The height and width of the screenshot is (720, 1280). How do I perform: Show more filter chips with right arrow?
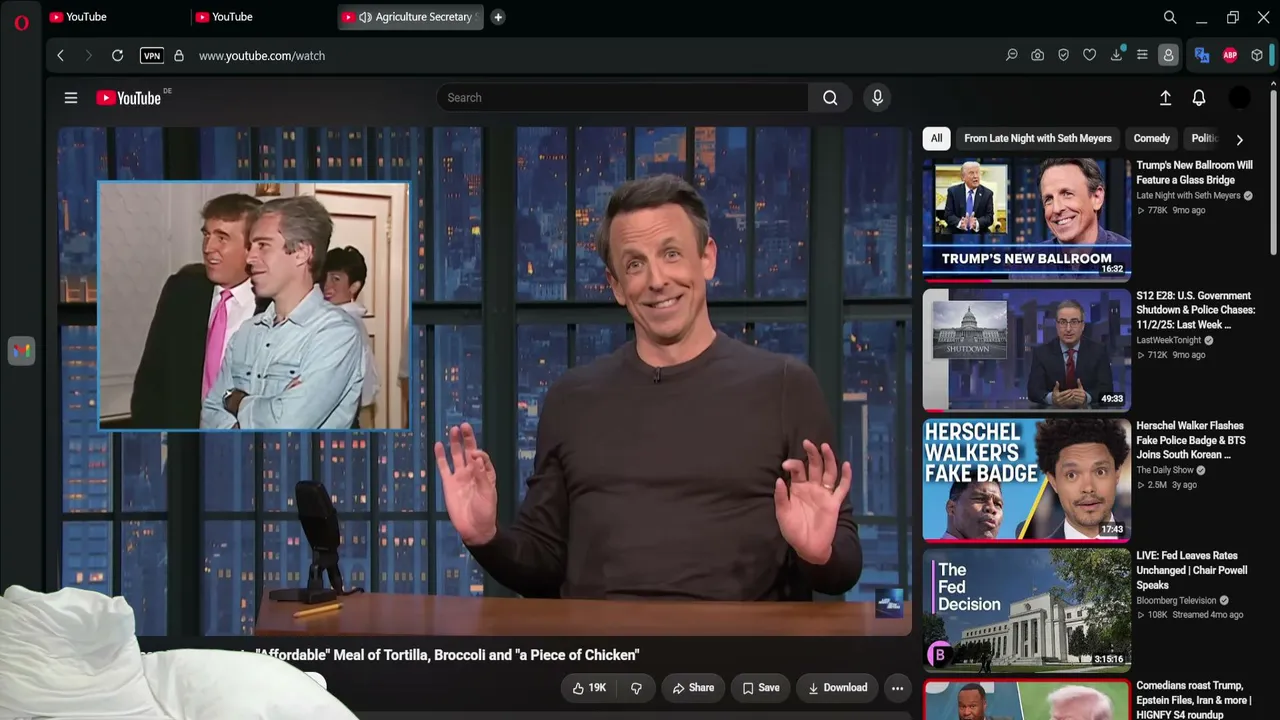tap(1239, 140)
